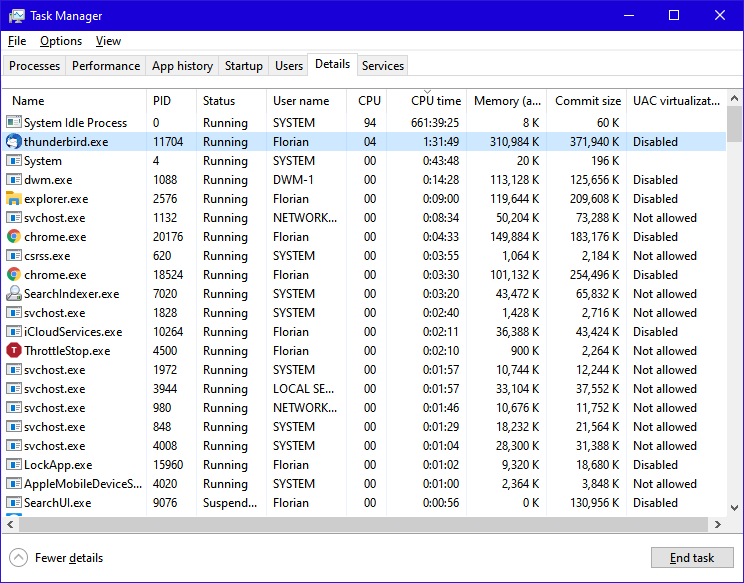Switch to the Startup tab
Screen dimensions: 744x583
tap(243, 66)
